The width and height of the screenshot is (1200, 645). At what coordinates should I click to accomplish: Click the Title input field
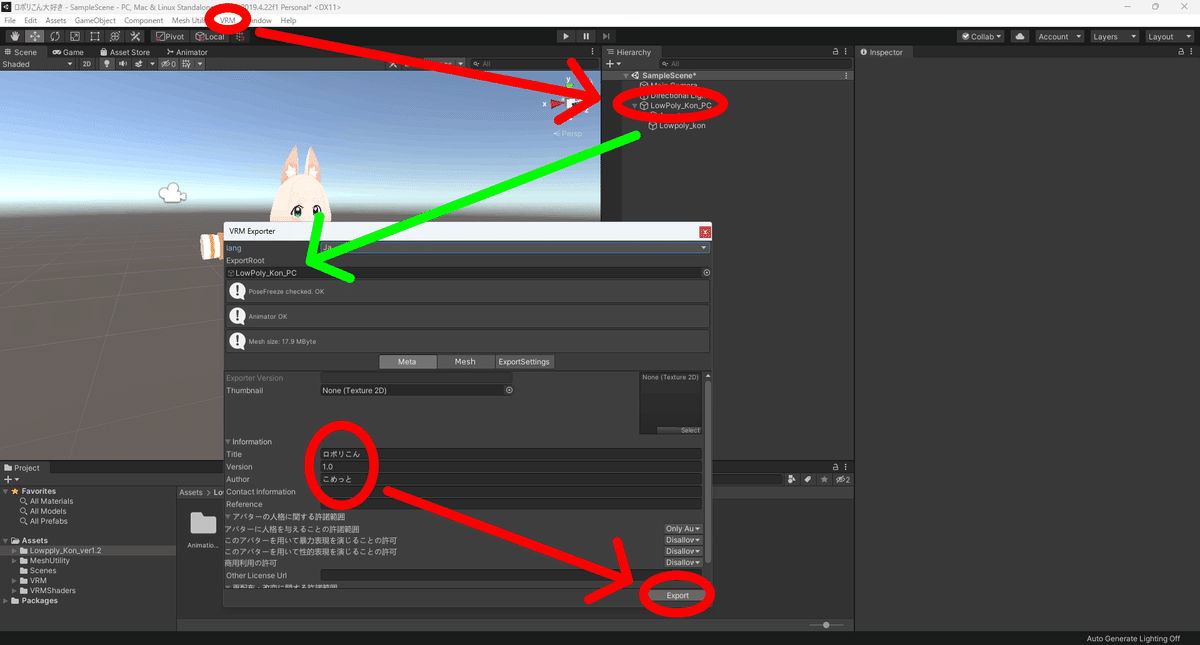click(x=510, y=454)
